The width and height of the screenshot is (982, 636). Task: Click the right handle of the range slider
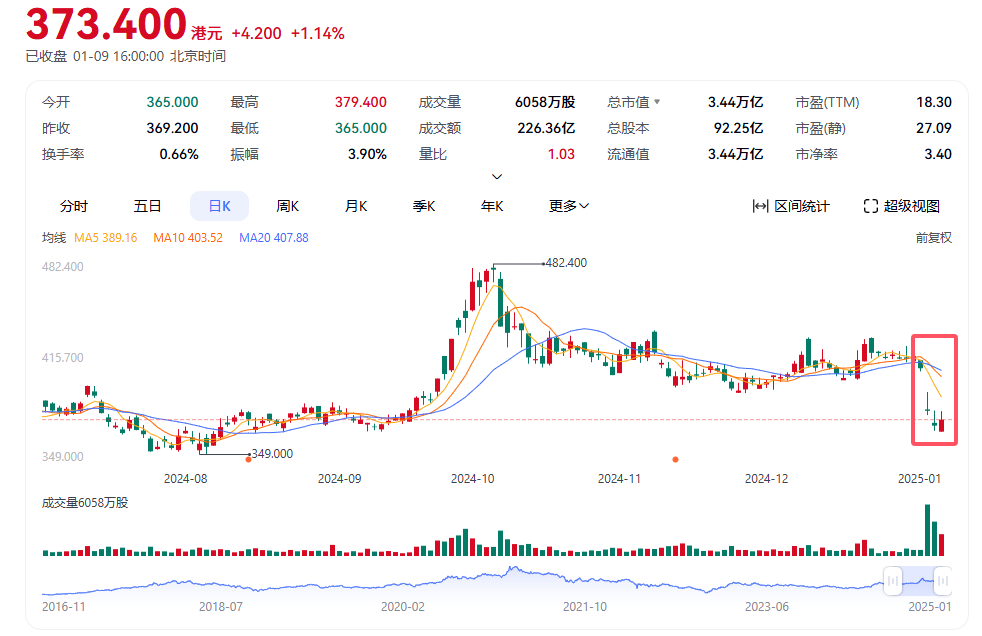[942, 580]
